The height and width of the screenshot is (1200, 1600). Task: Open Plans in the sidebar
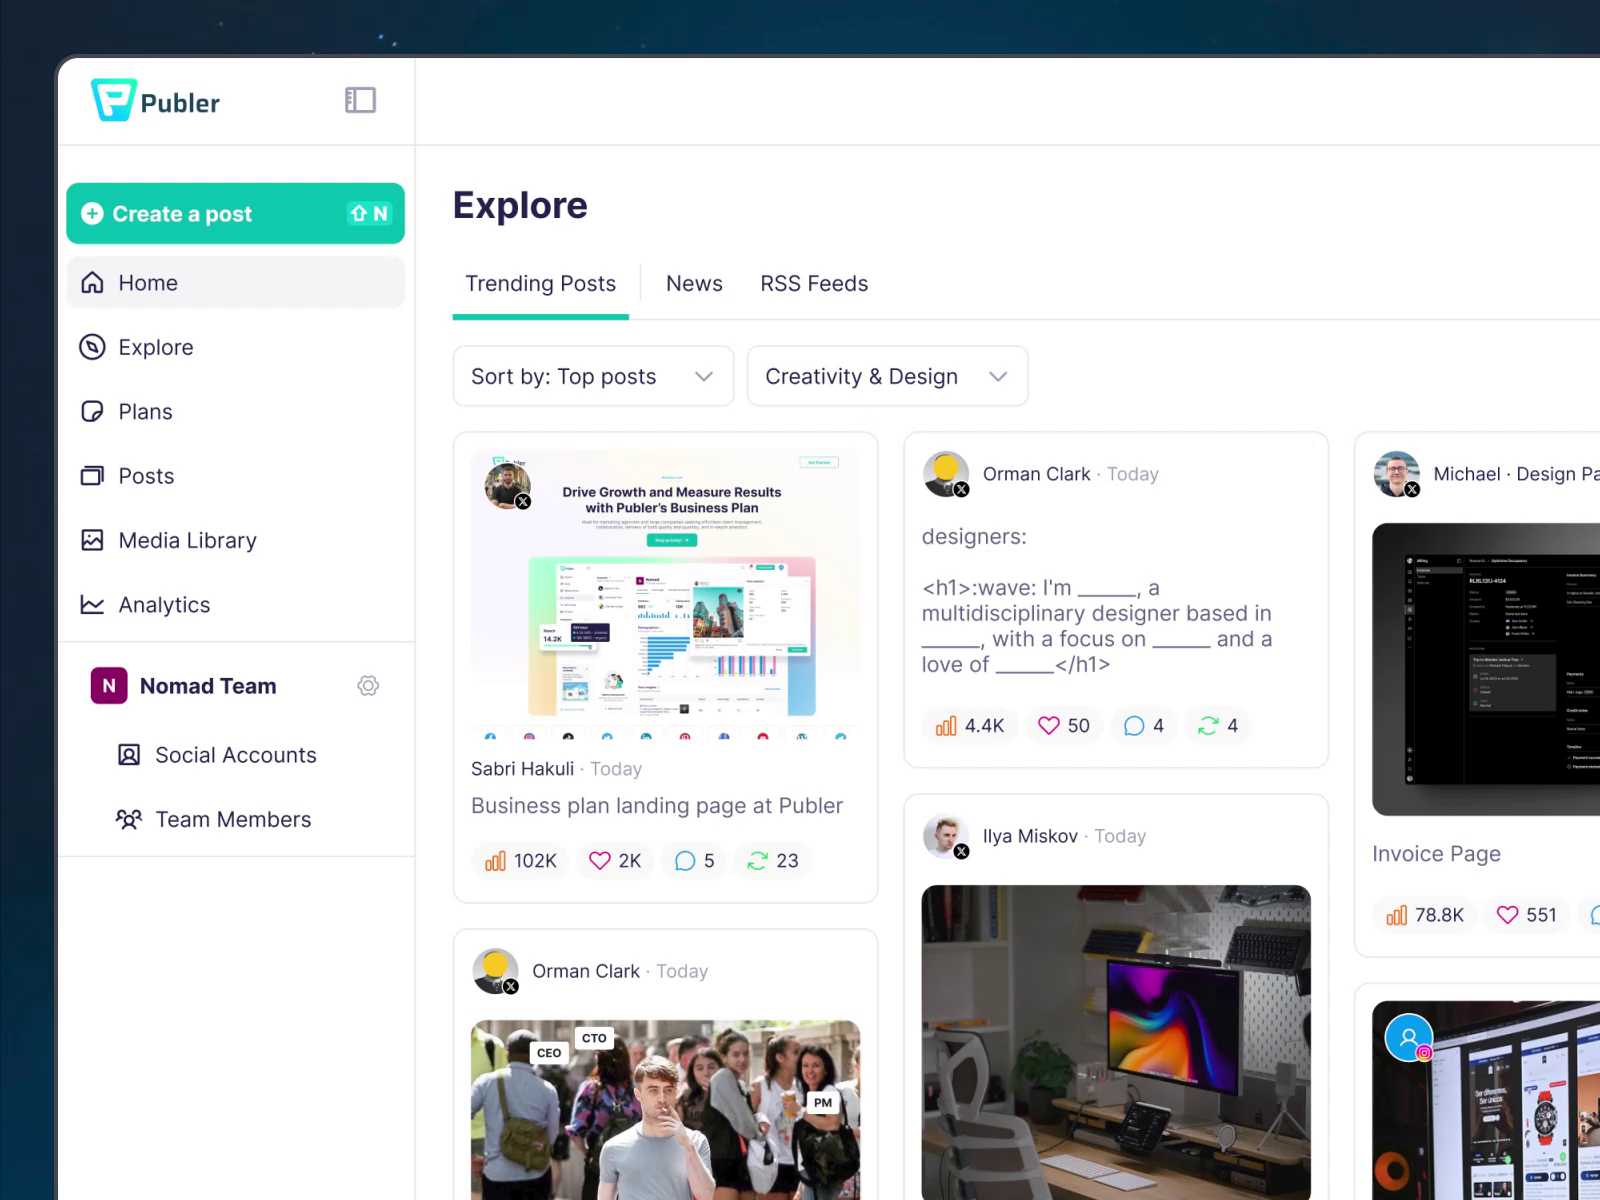point(235,412)
